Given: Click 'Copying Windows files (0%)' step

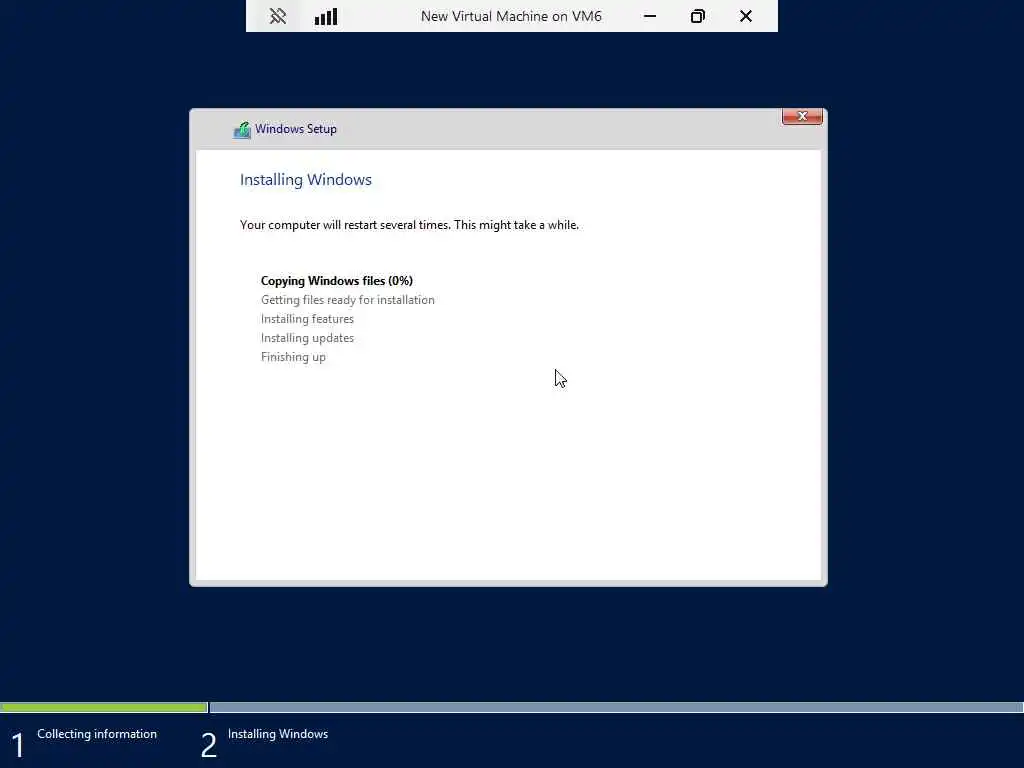Looking at the screenshot, I should [337, 281].
